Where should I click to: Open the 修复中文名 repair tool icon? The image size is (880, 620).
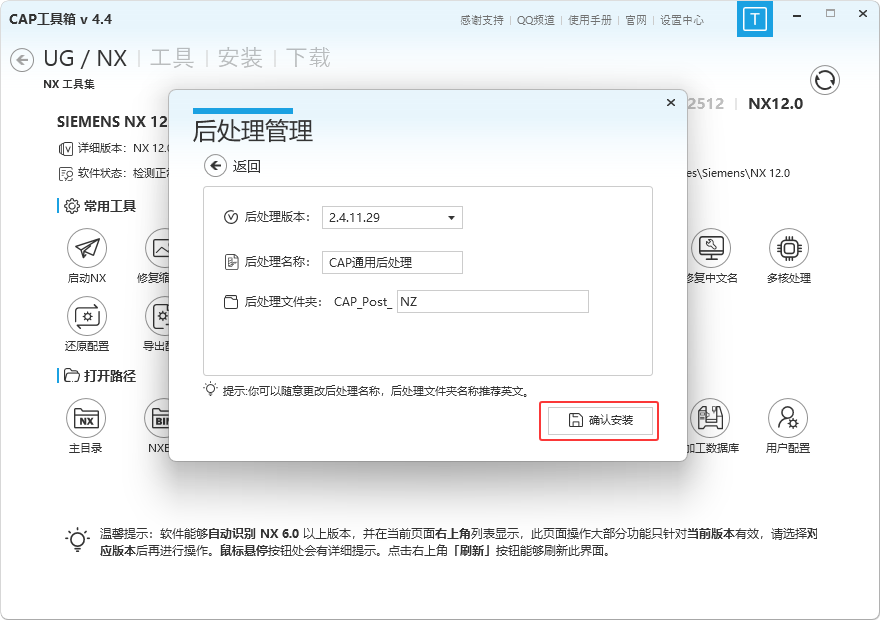pos(711,247)
